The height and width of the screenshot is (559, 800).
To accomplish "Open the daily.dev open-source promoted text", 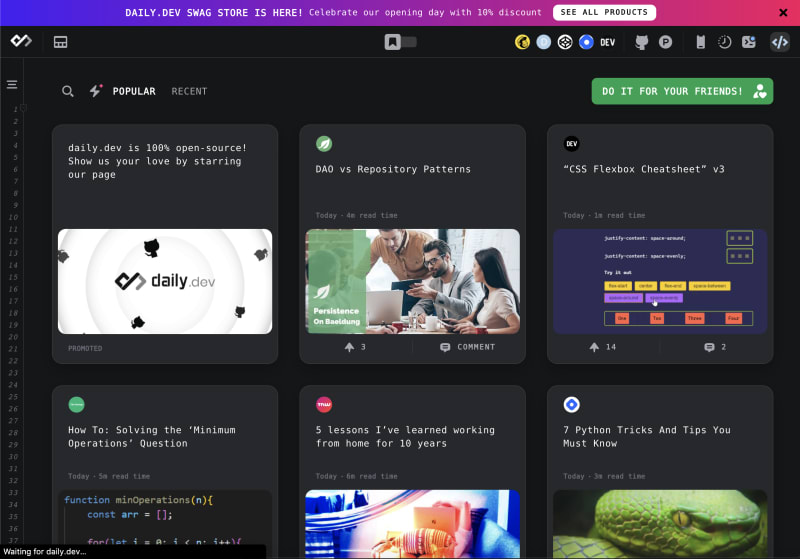I will (157, 161).
